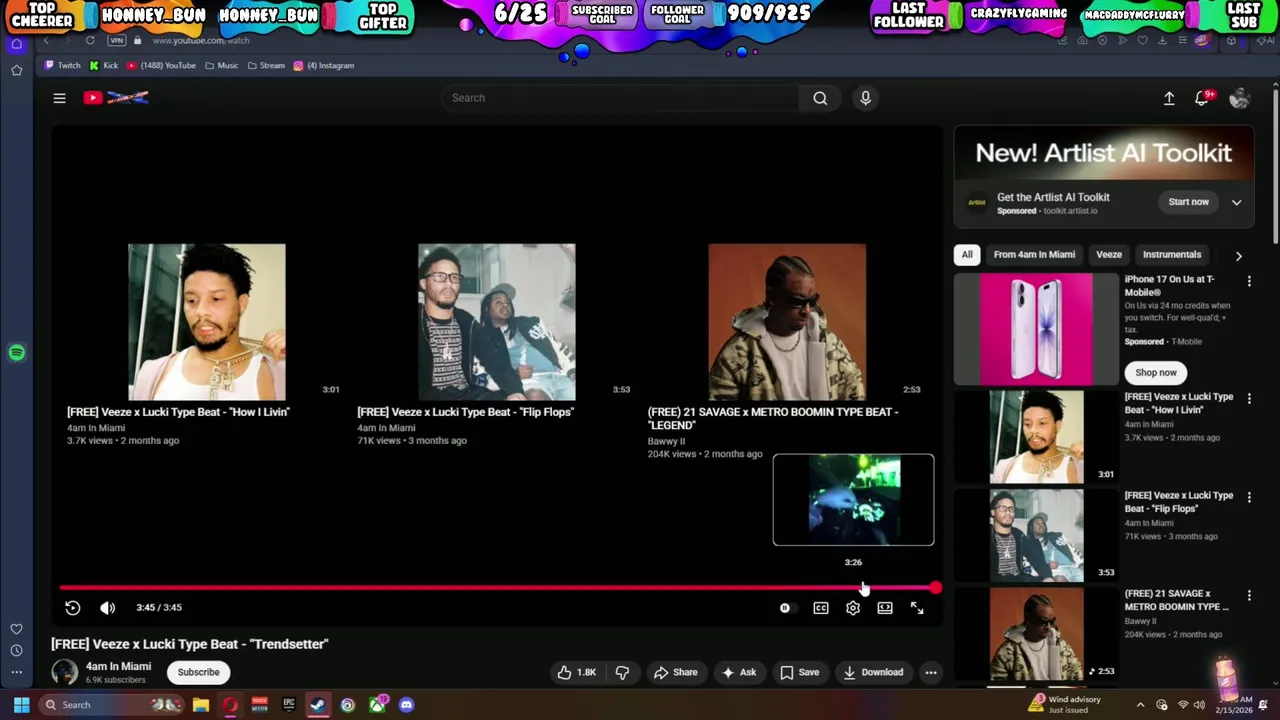Open 21 SAVAGE "LEGEND" endscreen thumbnail
1280x720 pixels.
click(787, 322)
